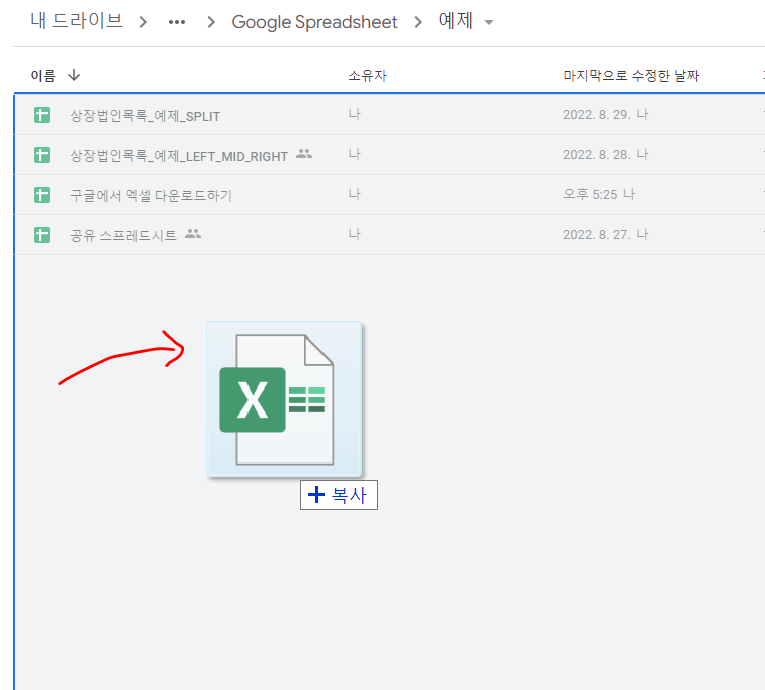Viewport: 765px width, 690px height.
Task: Click the chevron before 예제
Action: (418, 22)
